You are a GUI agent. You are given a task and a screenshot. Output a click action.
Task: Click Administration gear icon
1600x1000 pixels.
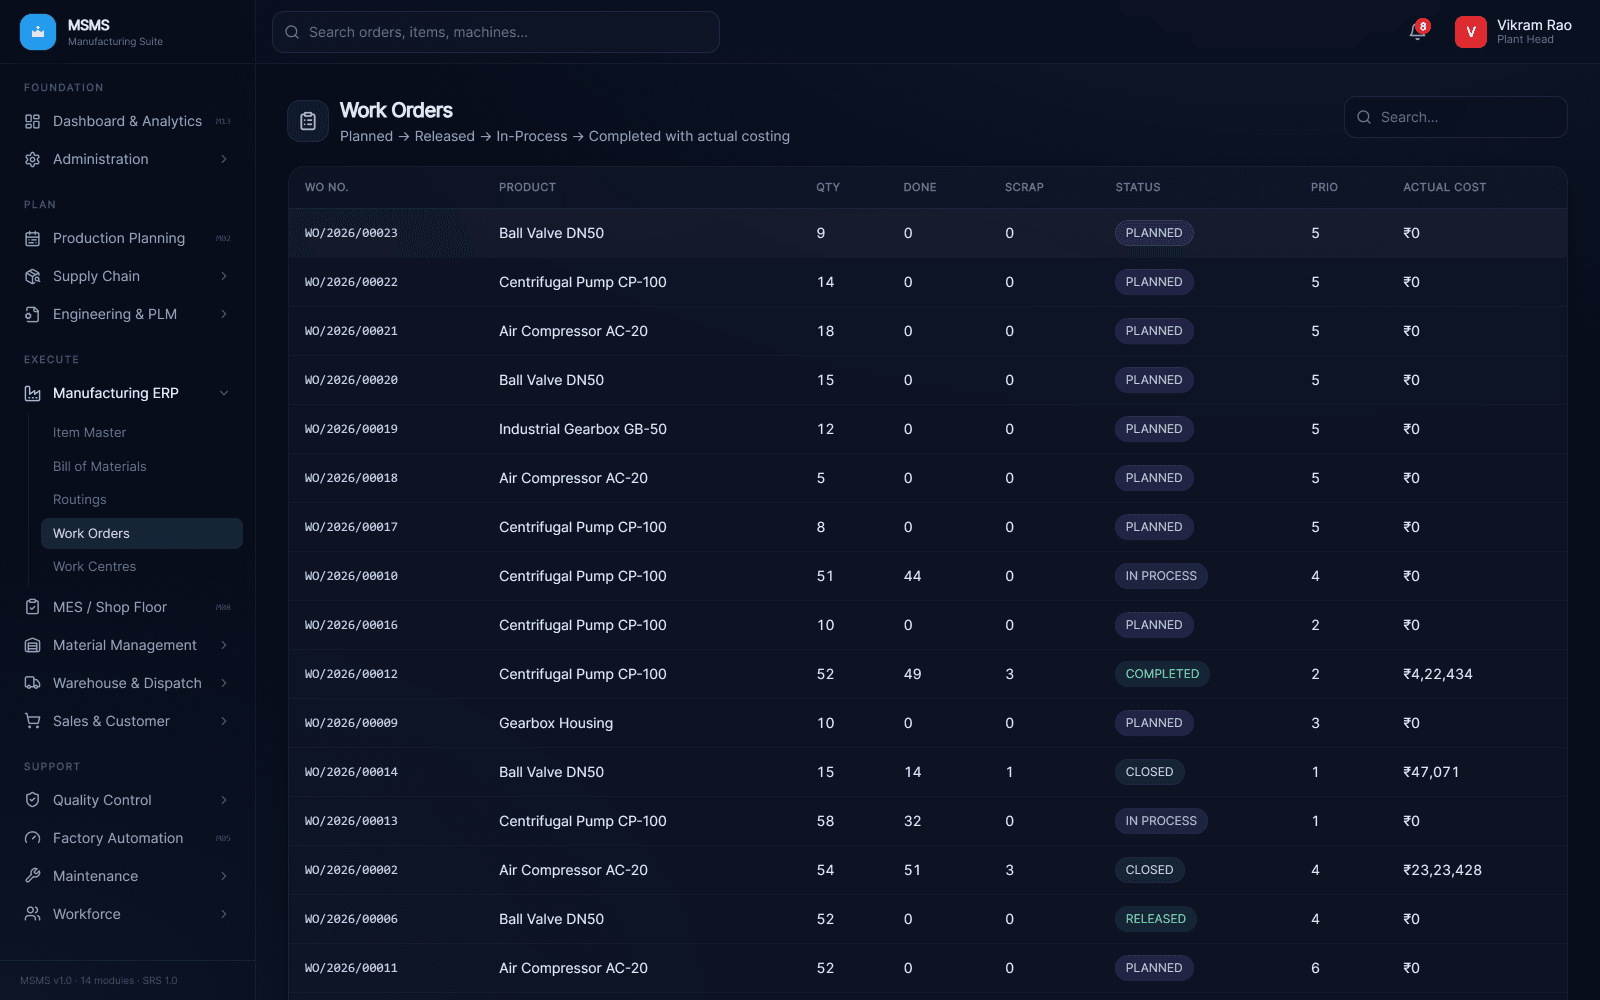pyautogui.click(x=33, y=159)
